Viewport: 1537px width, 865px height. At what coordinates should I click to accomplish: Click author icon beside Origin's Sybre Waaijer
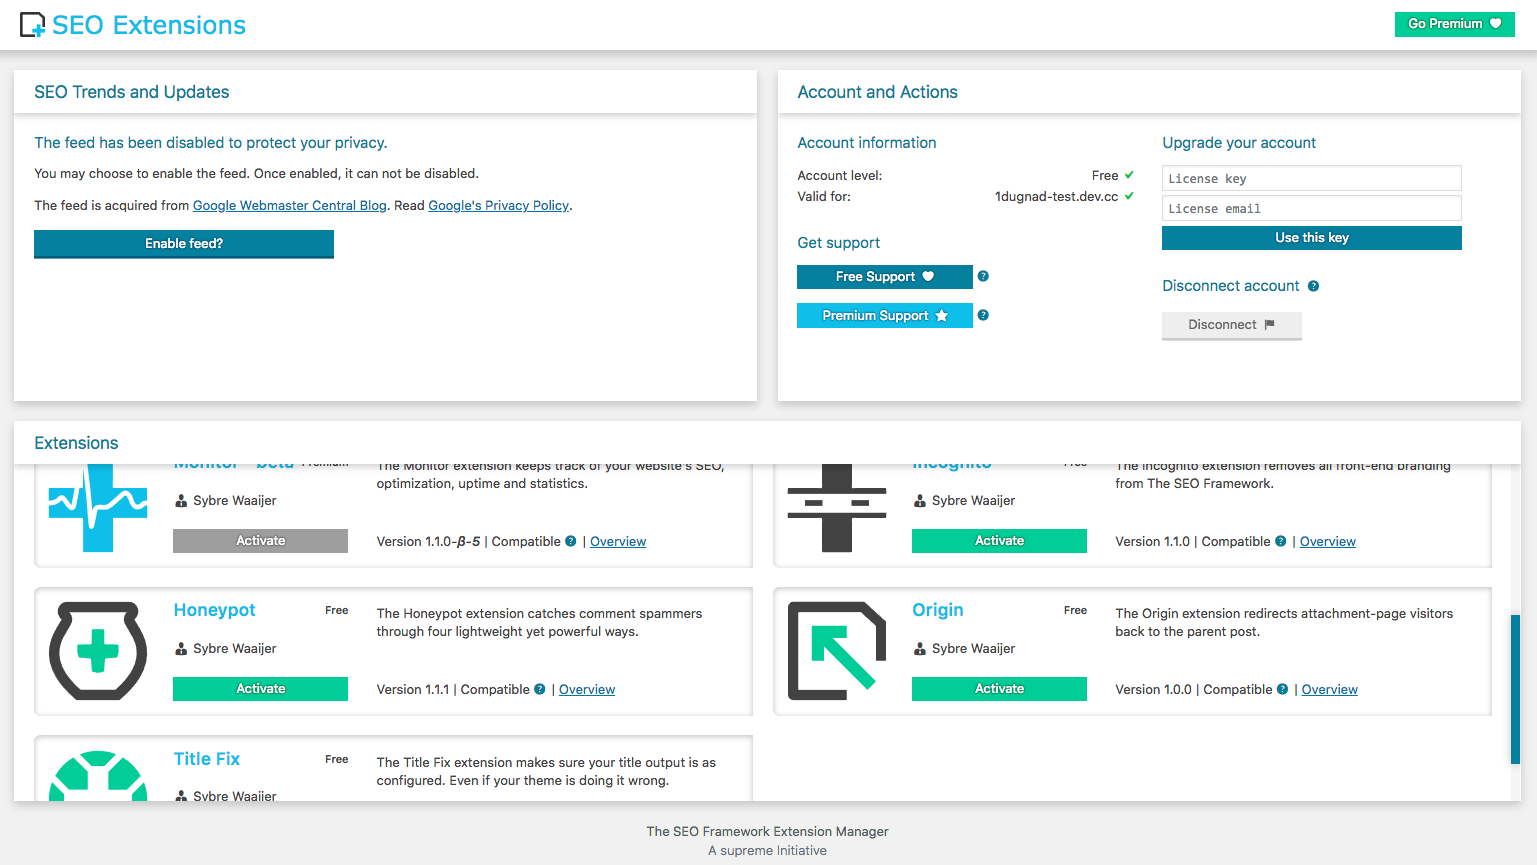pyautogui.click(x=920, y=649)
